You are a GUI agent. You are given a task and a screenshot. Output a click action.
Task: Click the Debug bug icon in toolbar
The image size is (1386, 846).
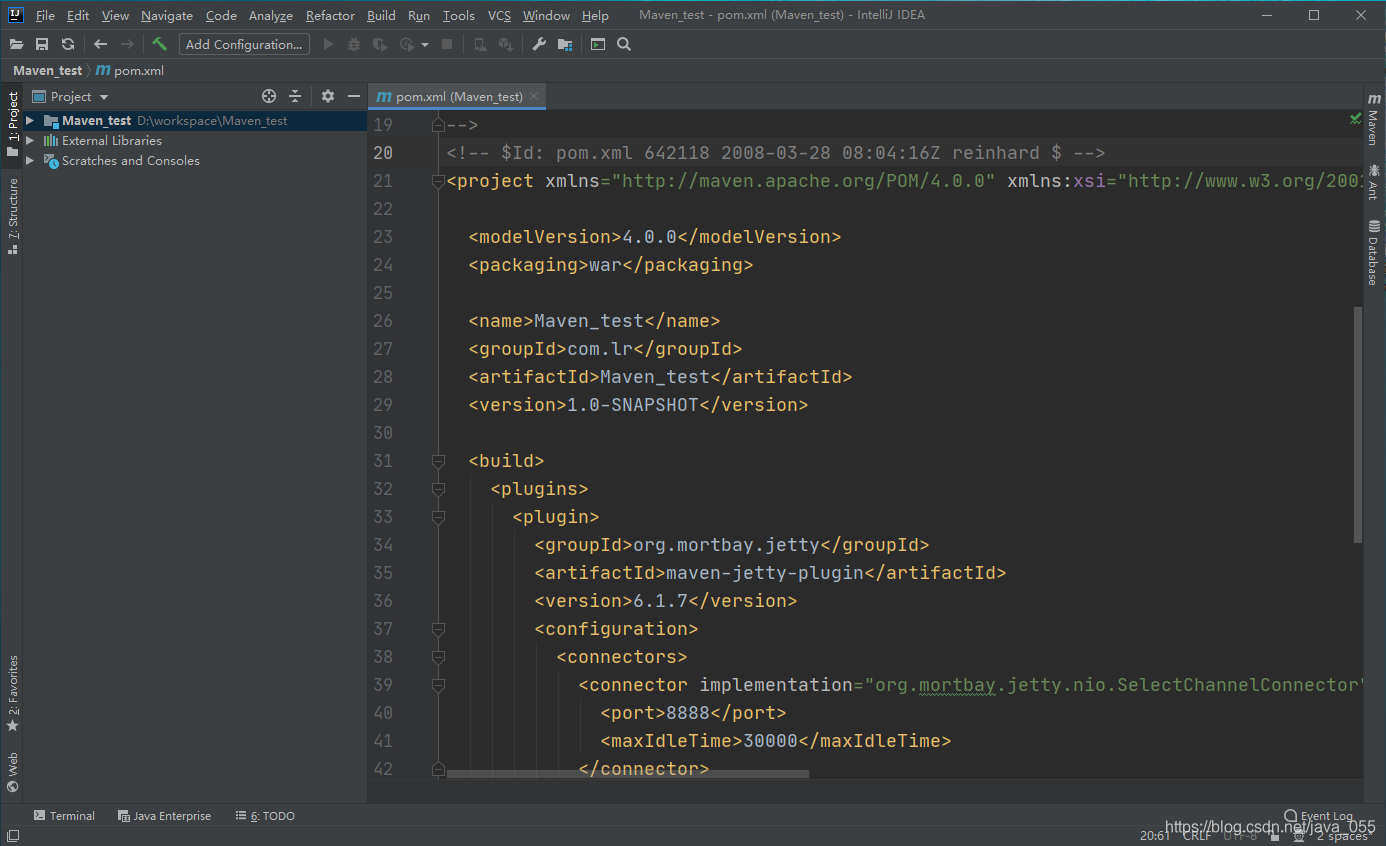354,44
